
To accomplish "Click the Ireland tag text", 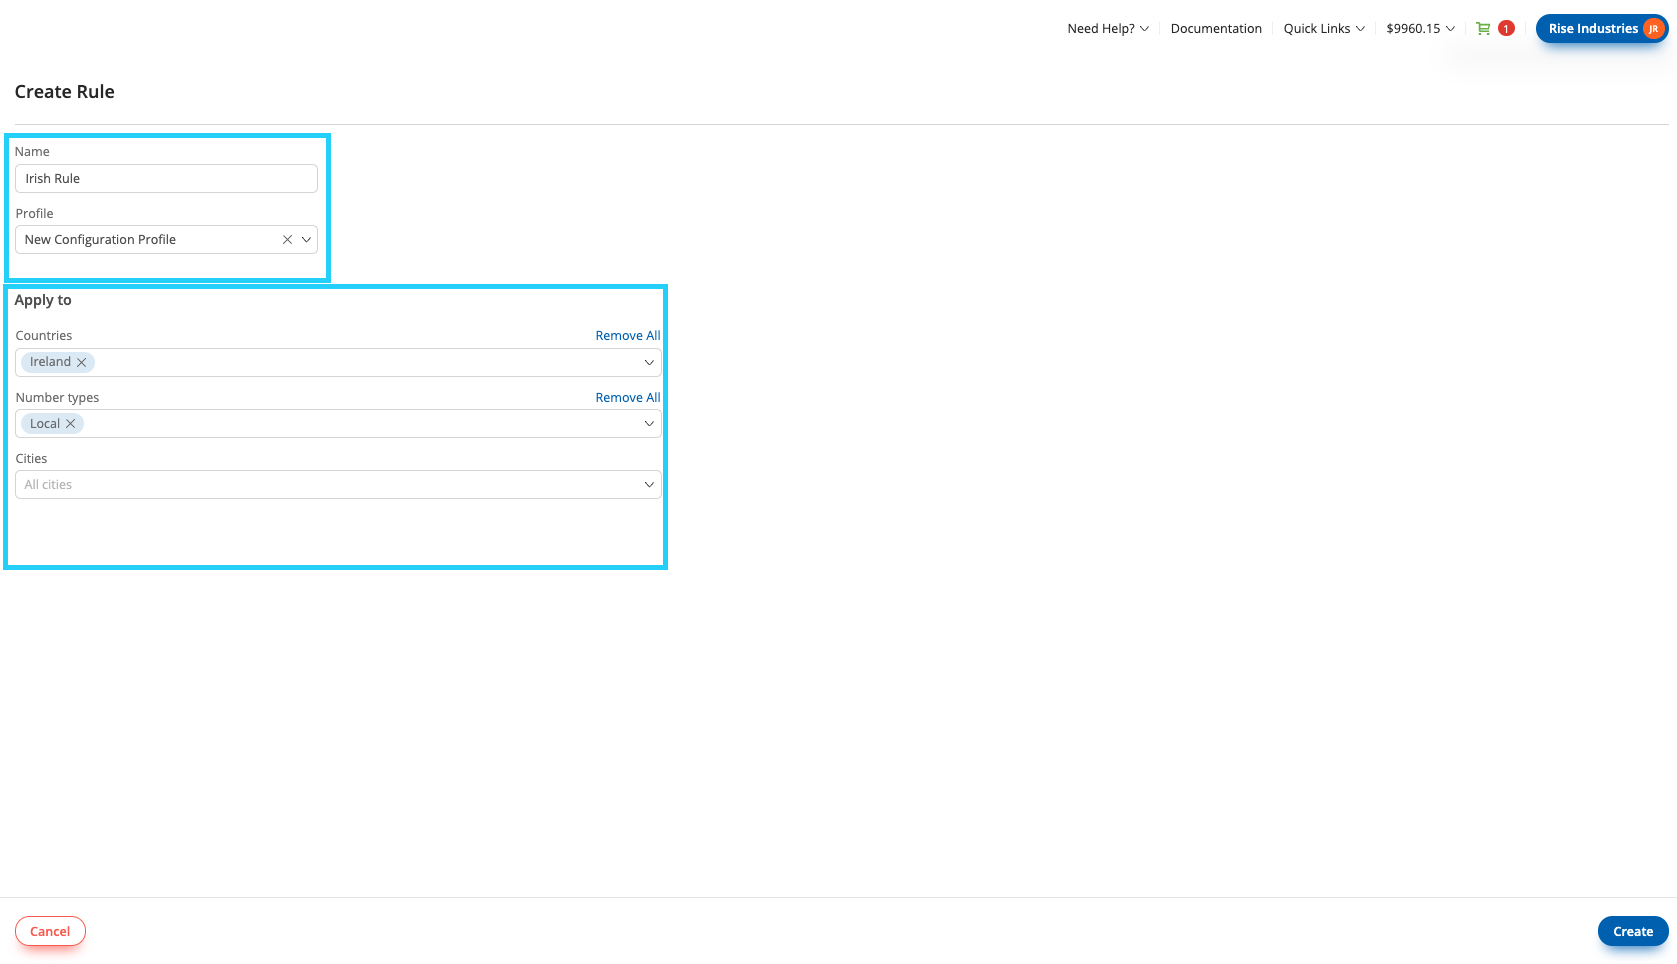I will [x=50, y=362].
